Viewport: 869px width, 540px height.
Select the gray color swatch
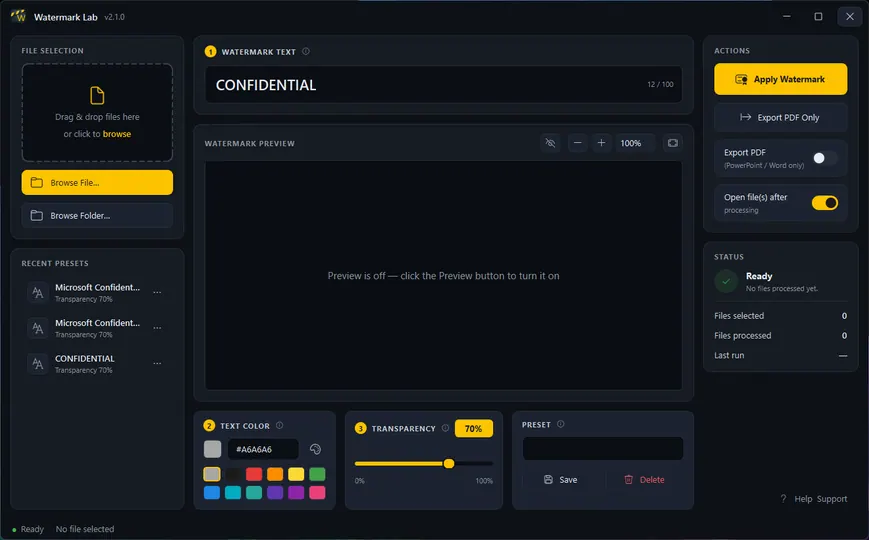212,474
